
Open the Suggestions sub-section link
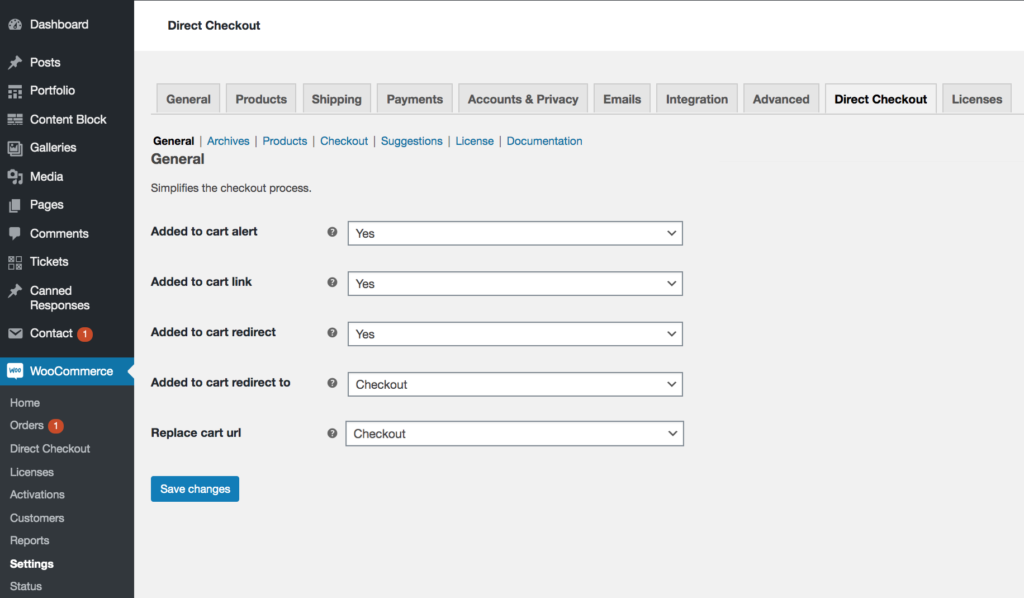coord(411,141)
